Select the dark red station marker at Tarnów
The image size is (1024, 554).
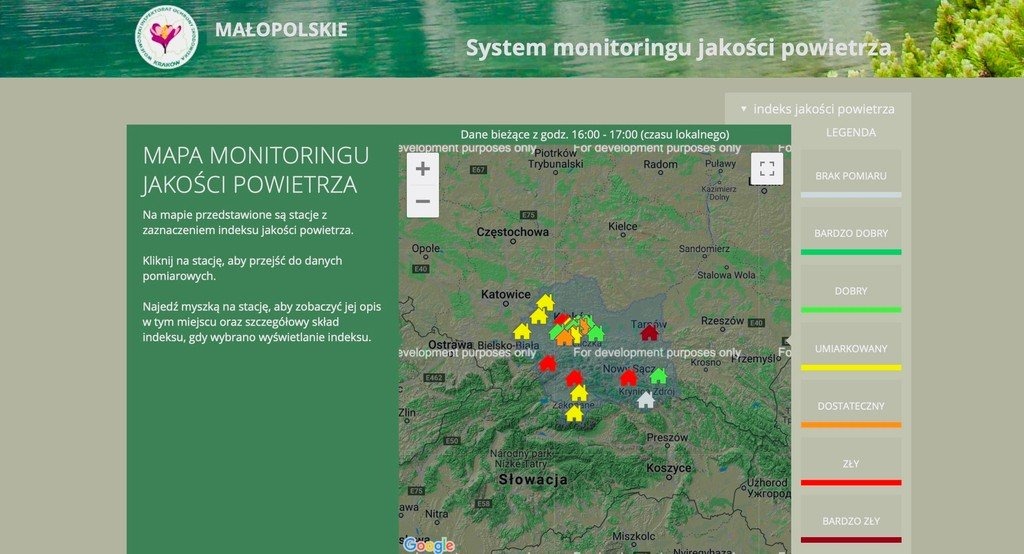click(649, 333)
